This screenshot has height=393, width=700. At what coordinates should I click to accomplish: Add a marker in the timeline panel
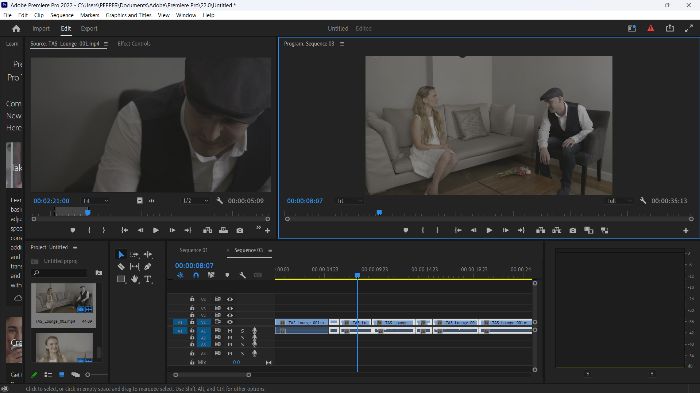[227, 275]
